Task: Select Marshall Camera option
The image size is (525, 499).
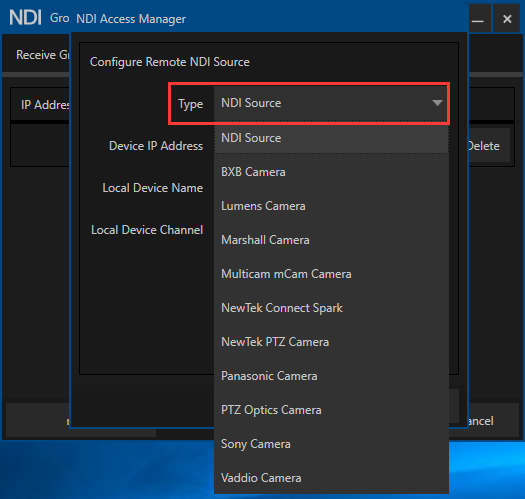Action: tap(331, 240)
